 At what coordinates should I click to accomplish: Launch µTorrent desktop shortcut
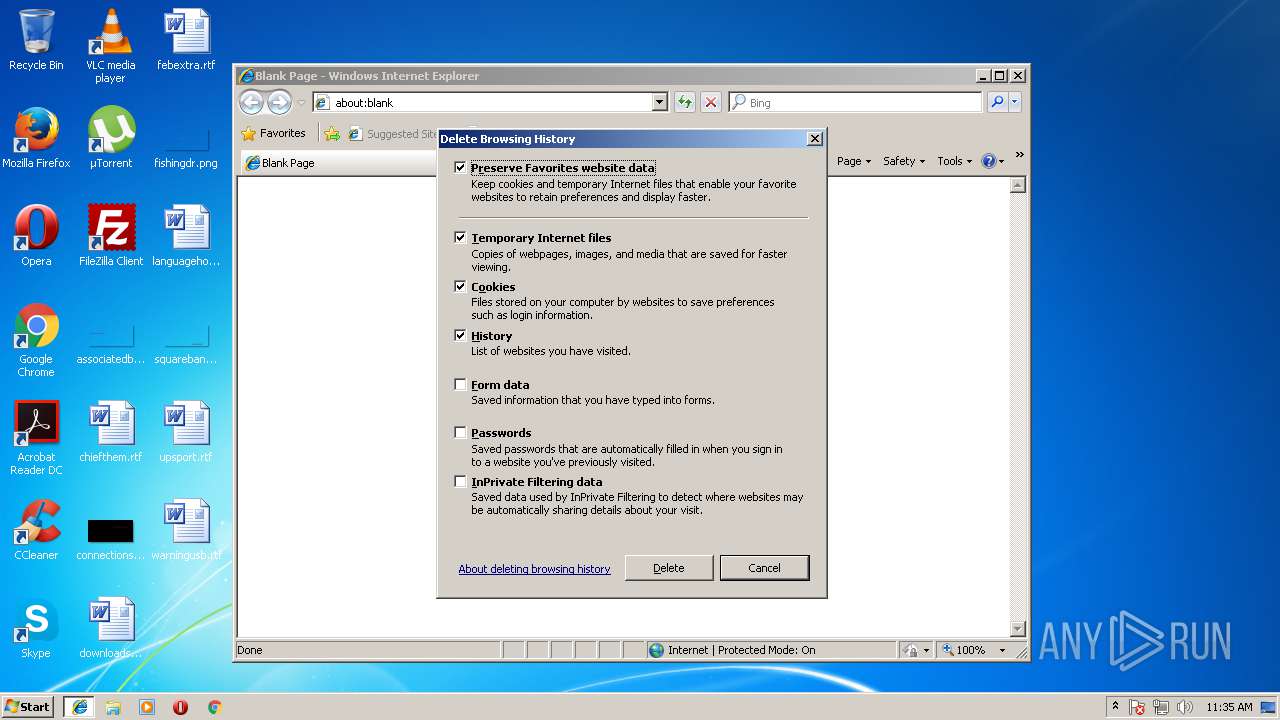click(110, 138)
